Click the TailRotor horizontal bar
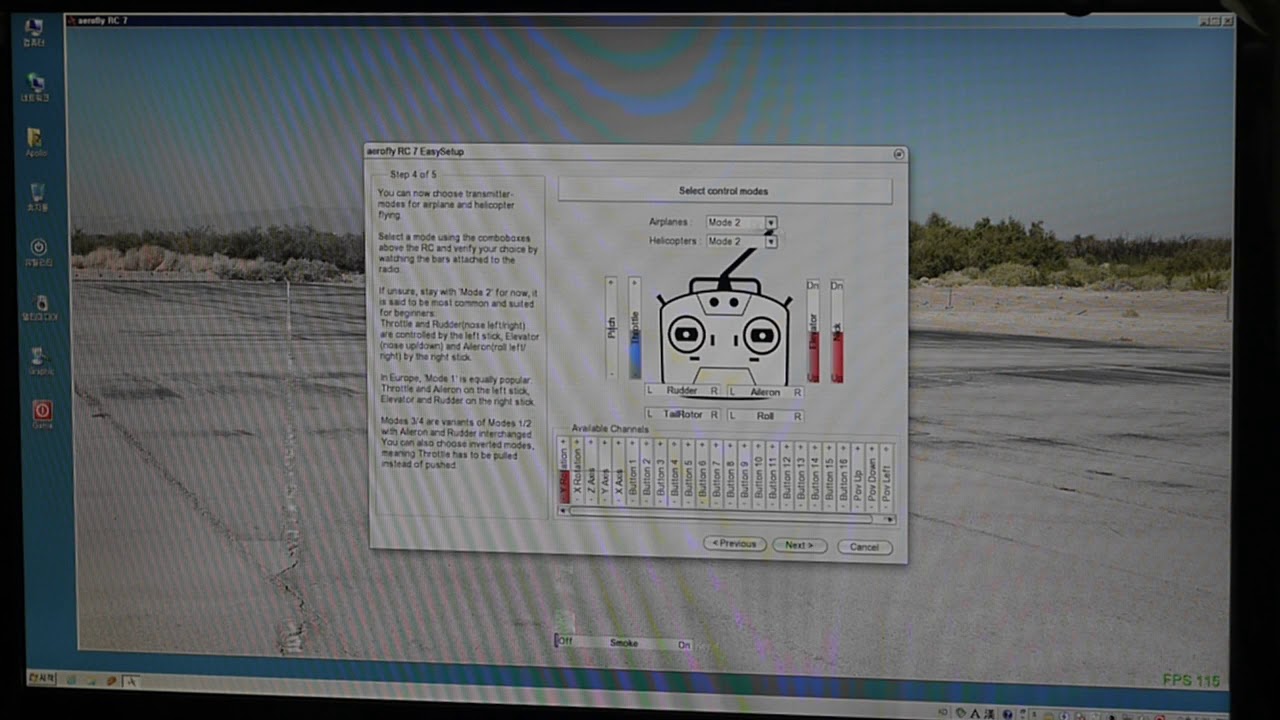Screen dimensions: 1280x720 pyautogui.click(x=683, y=413)
